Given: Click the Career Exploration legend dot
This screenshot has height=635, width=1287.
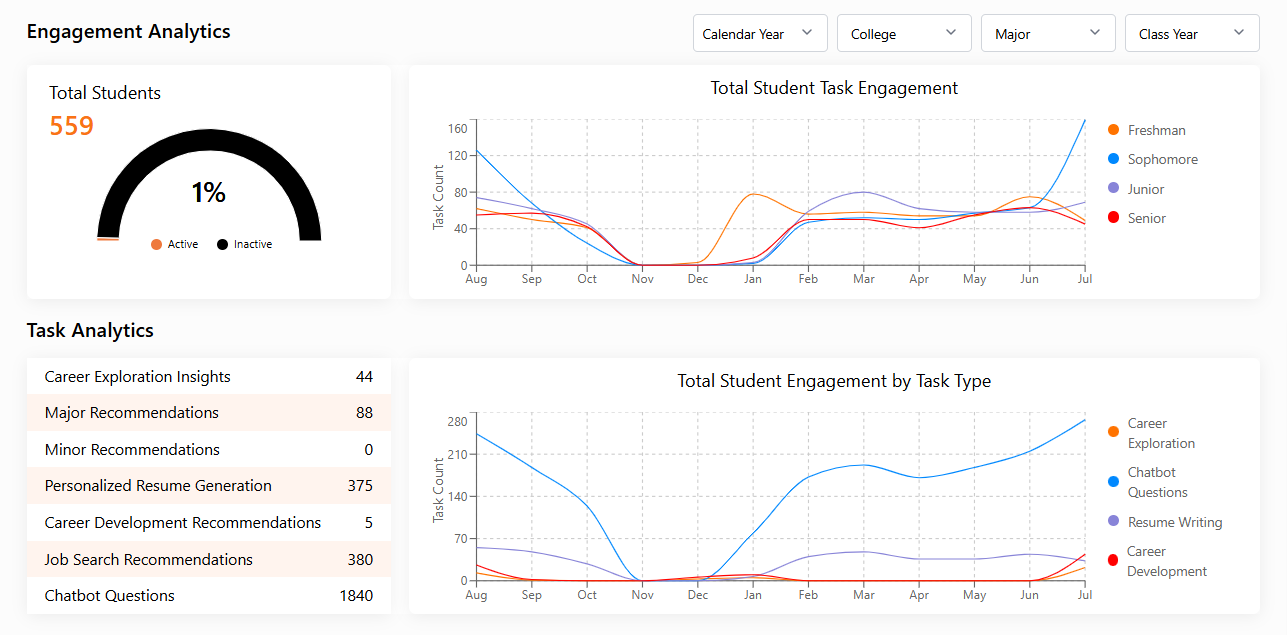Looking at the screenshot, I should coord(1113,432).
